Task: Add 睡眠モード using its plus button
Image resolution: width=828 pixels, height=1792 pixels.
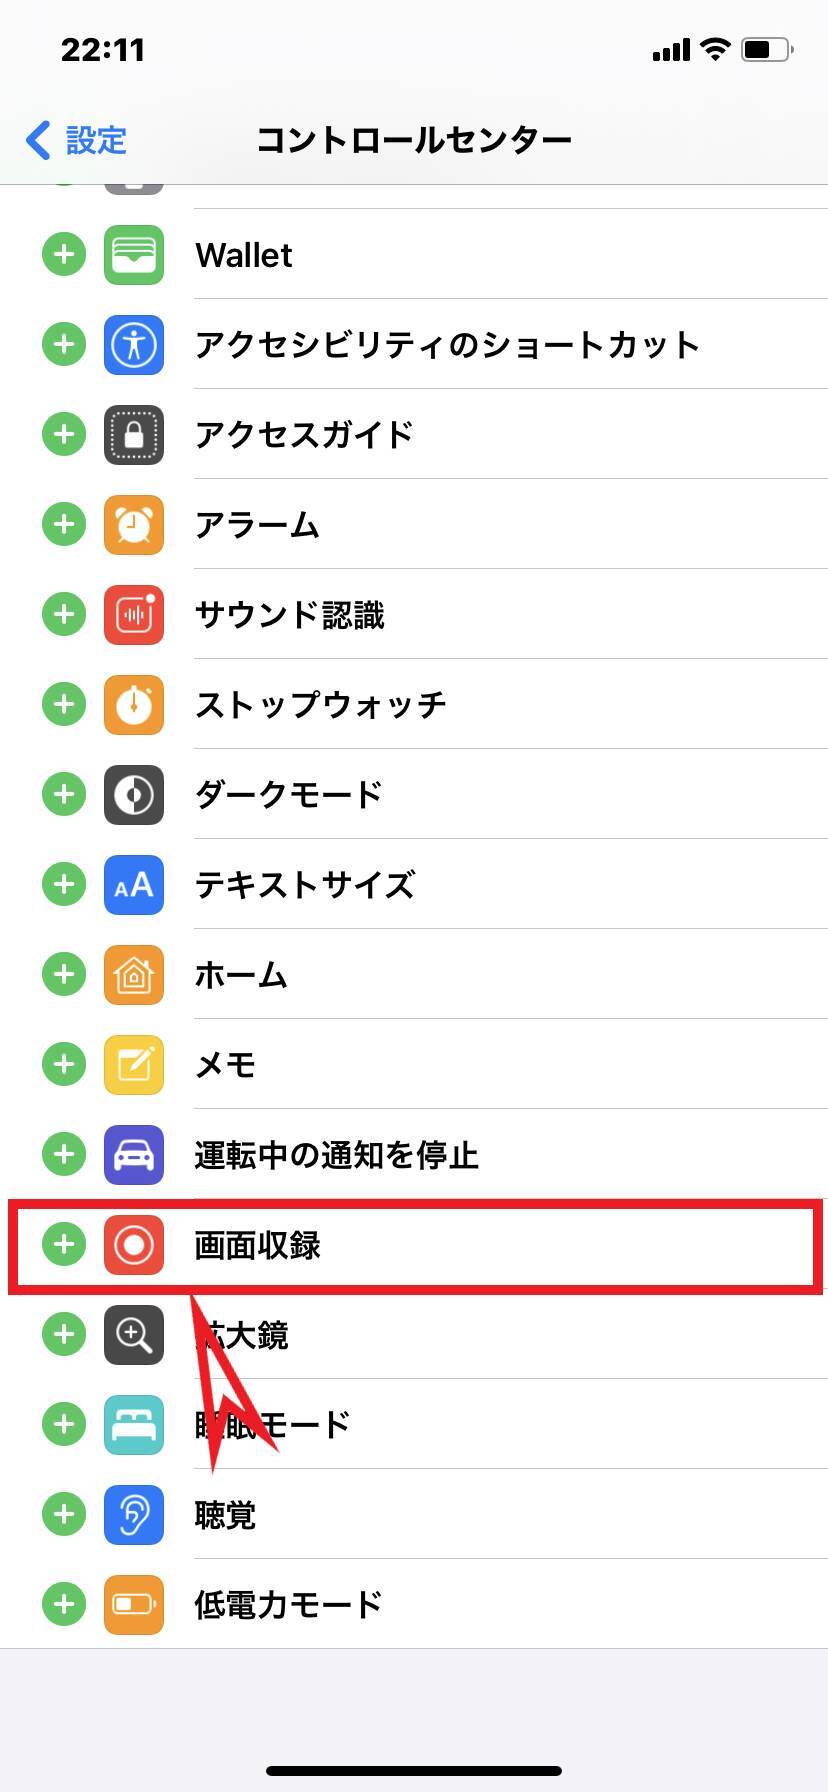Action: click(x=64, y=1425)
